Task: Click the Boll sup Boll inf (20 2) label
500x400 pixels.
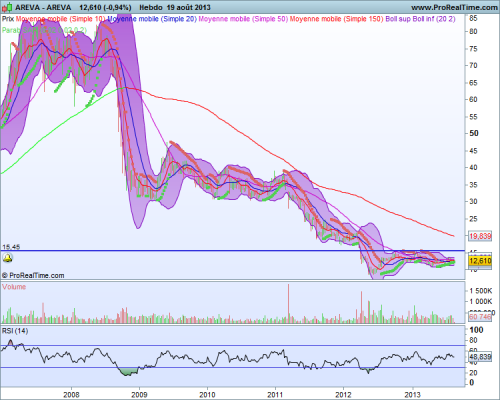Action: point(420,19)
